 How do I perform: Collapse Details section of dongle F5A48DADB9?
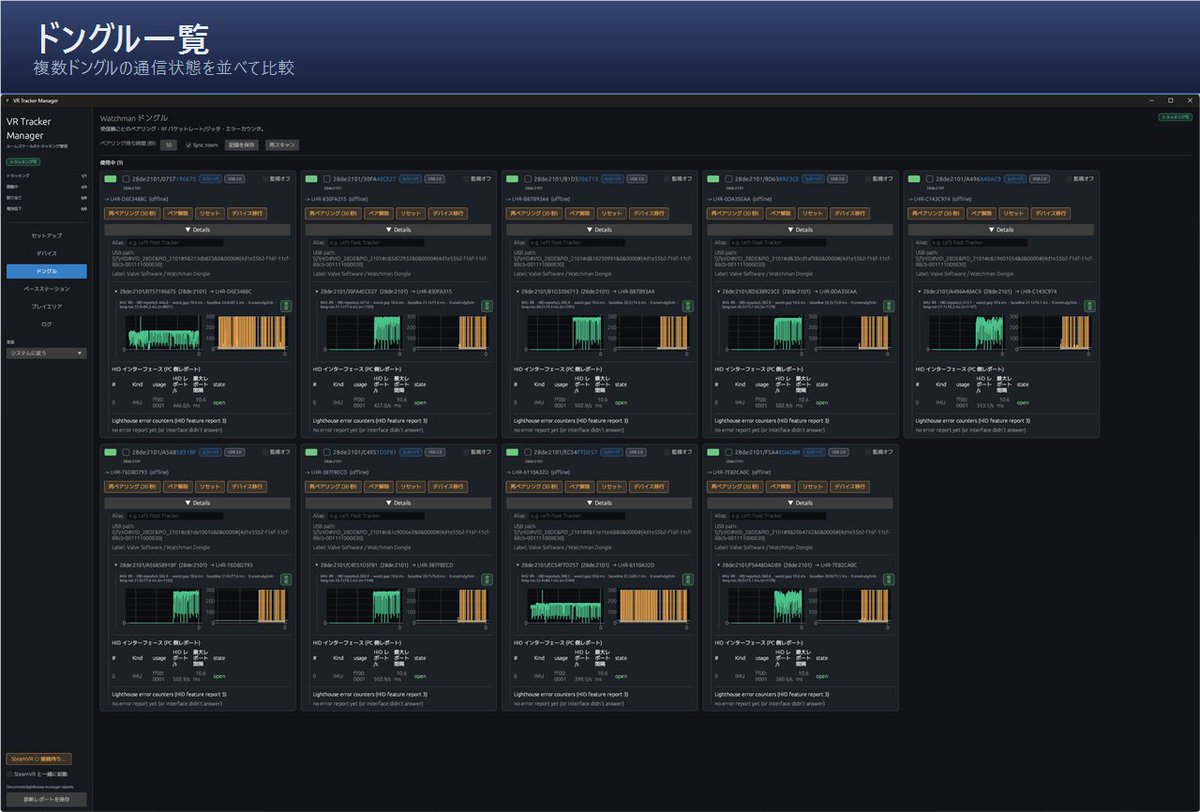tap(799, 503)
